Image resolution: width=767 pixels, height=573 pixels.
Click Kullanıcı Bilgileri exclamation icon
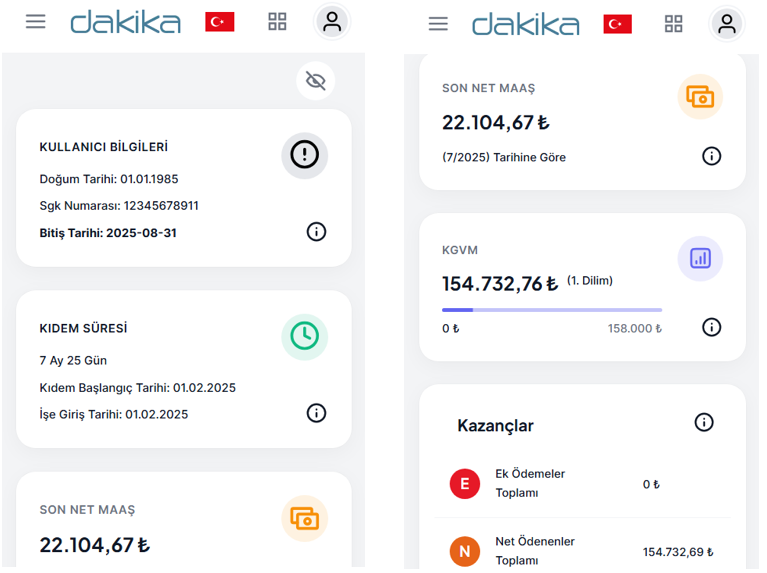pyautogui.click(x=304, y=155)
